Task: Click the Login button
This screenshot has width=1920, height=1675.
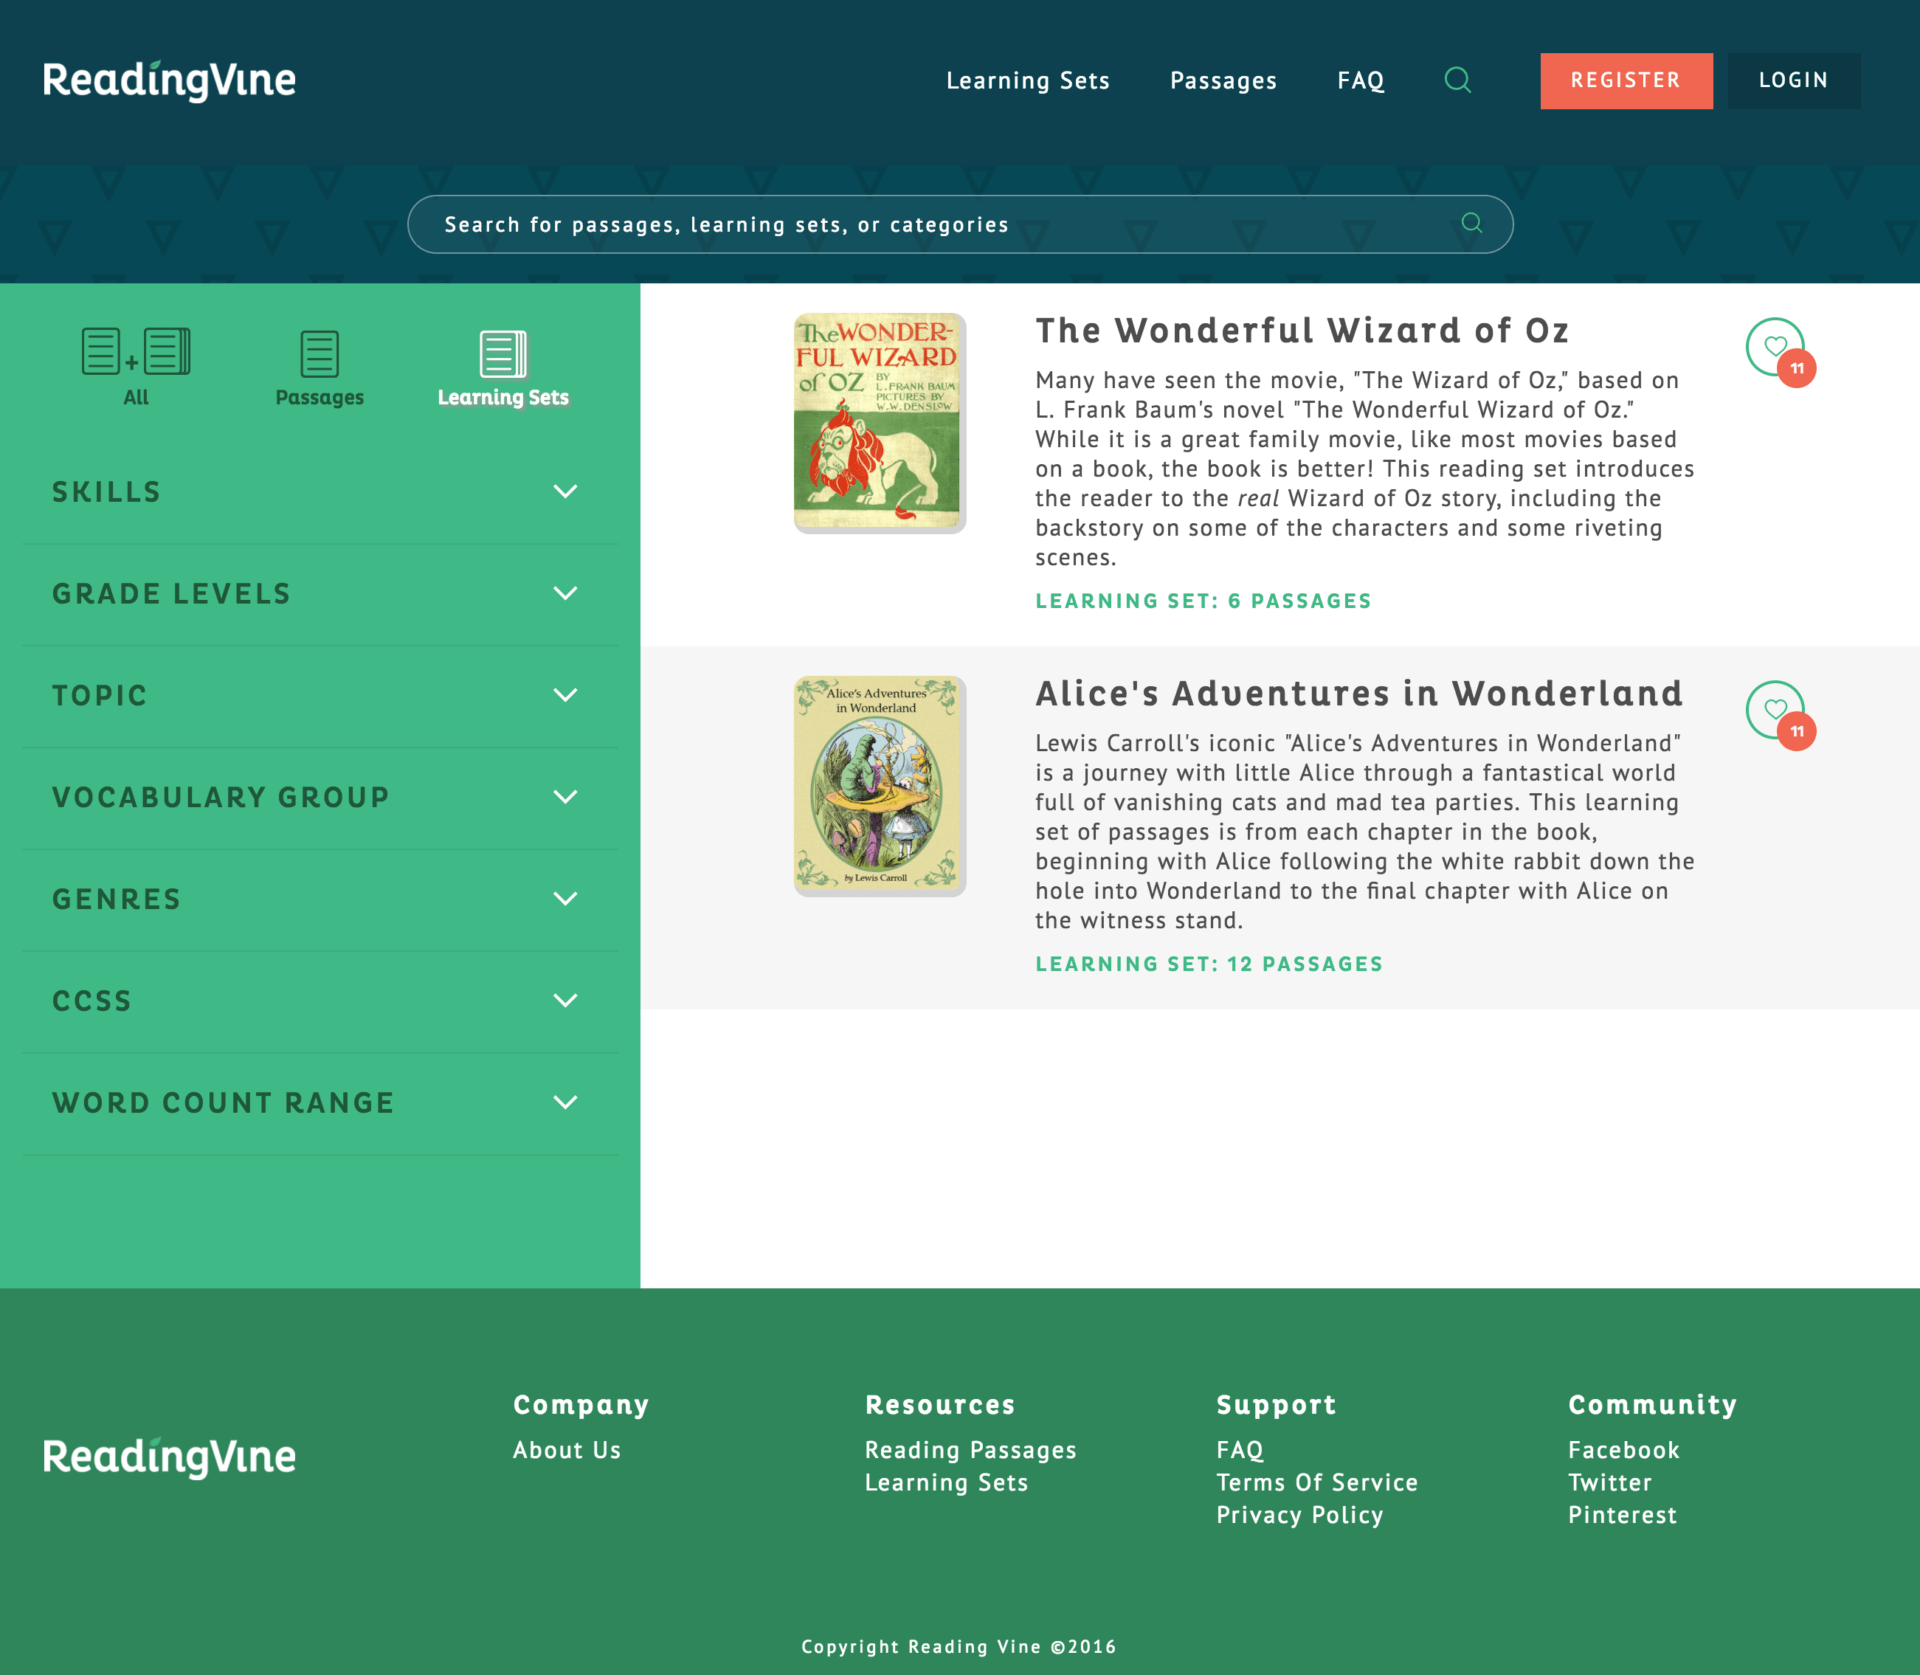Action: pos(1793,81)
